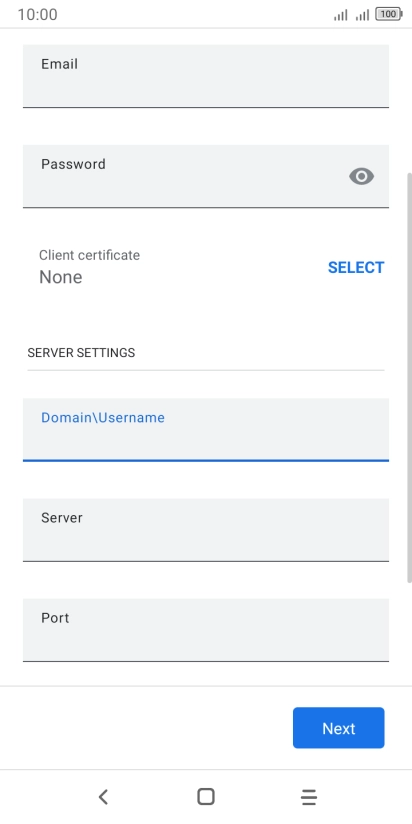The width and height of the screenshot is (412, 824).
Task: Continue with the Next button
Action: pyautogui.click(x=338, y=728)
